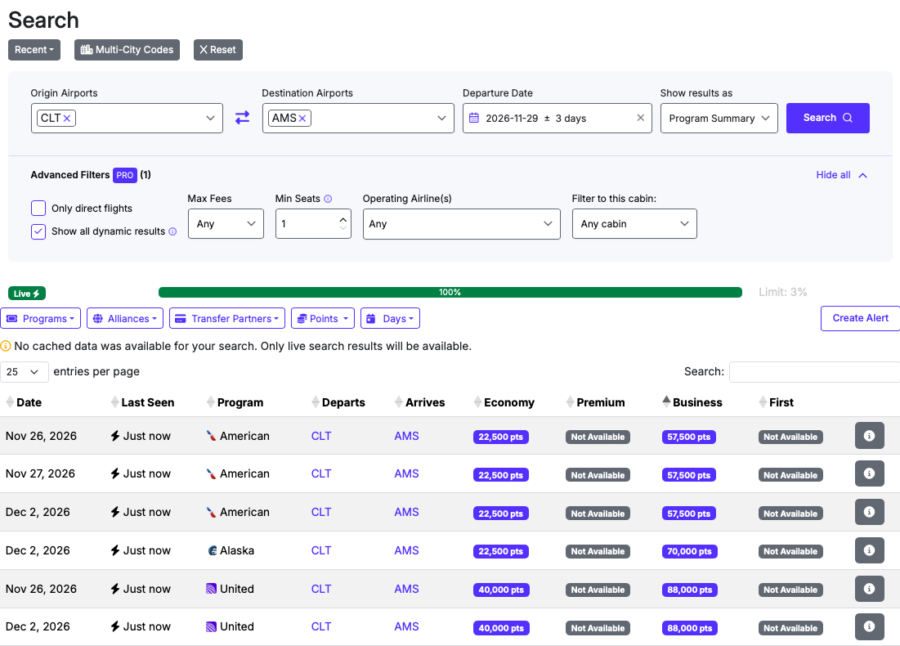Click CLT link in Nov 27 row

pos(321,474)
